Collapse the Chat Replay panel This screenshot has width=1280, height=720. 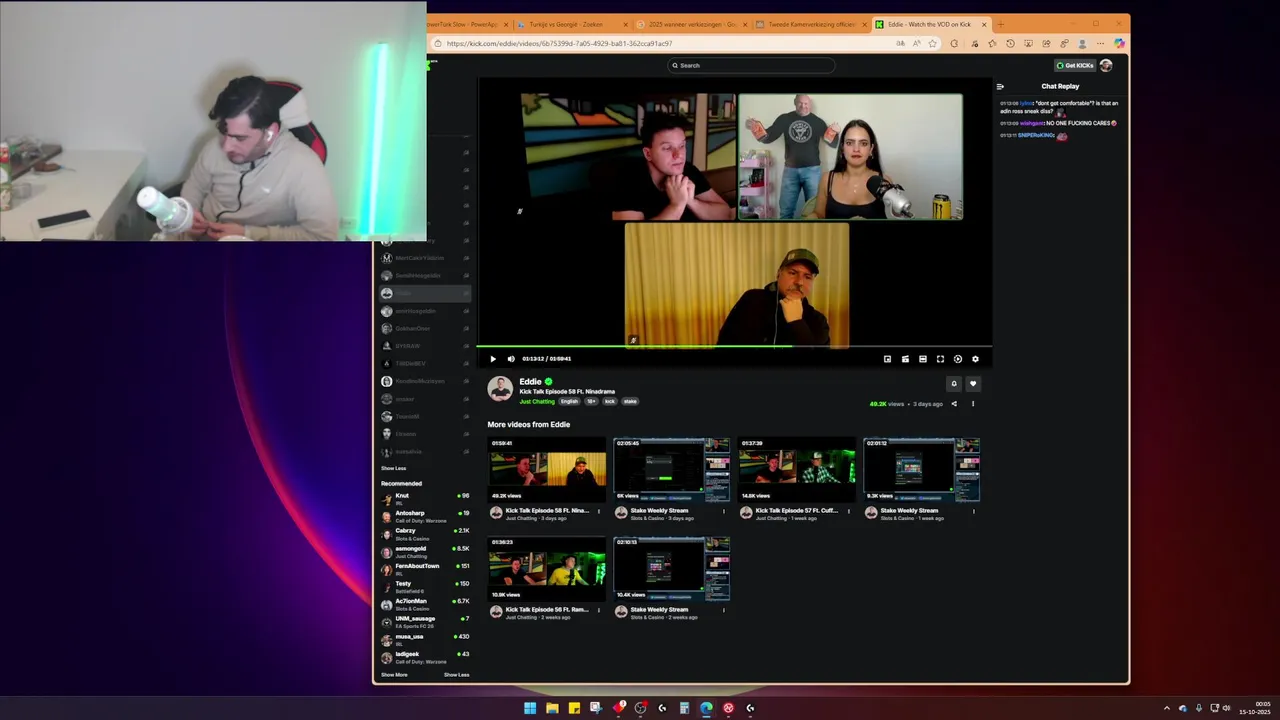click(x=1000, y=86)
